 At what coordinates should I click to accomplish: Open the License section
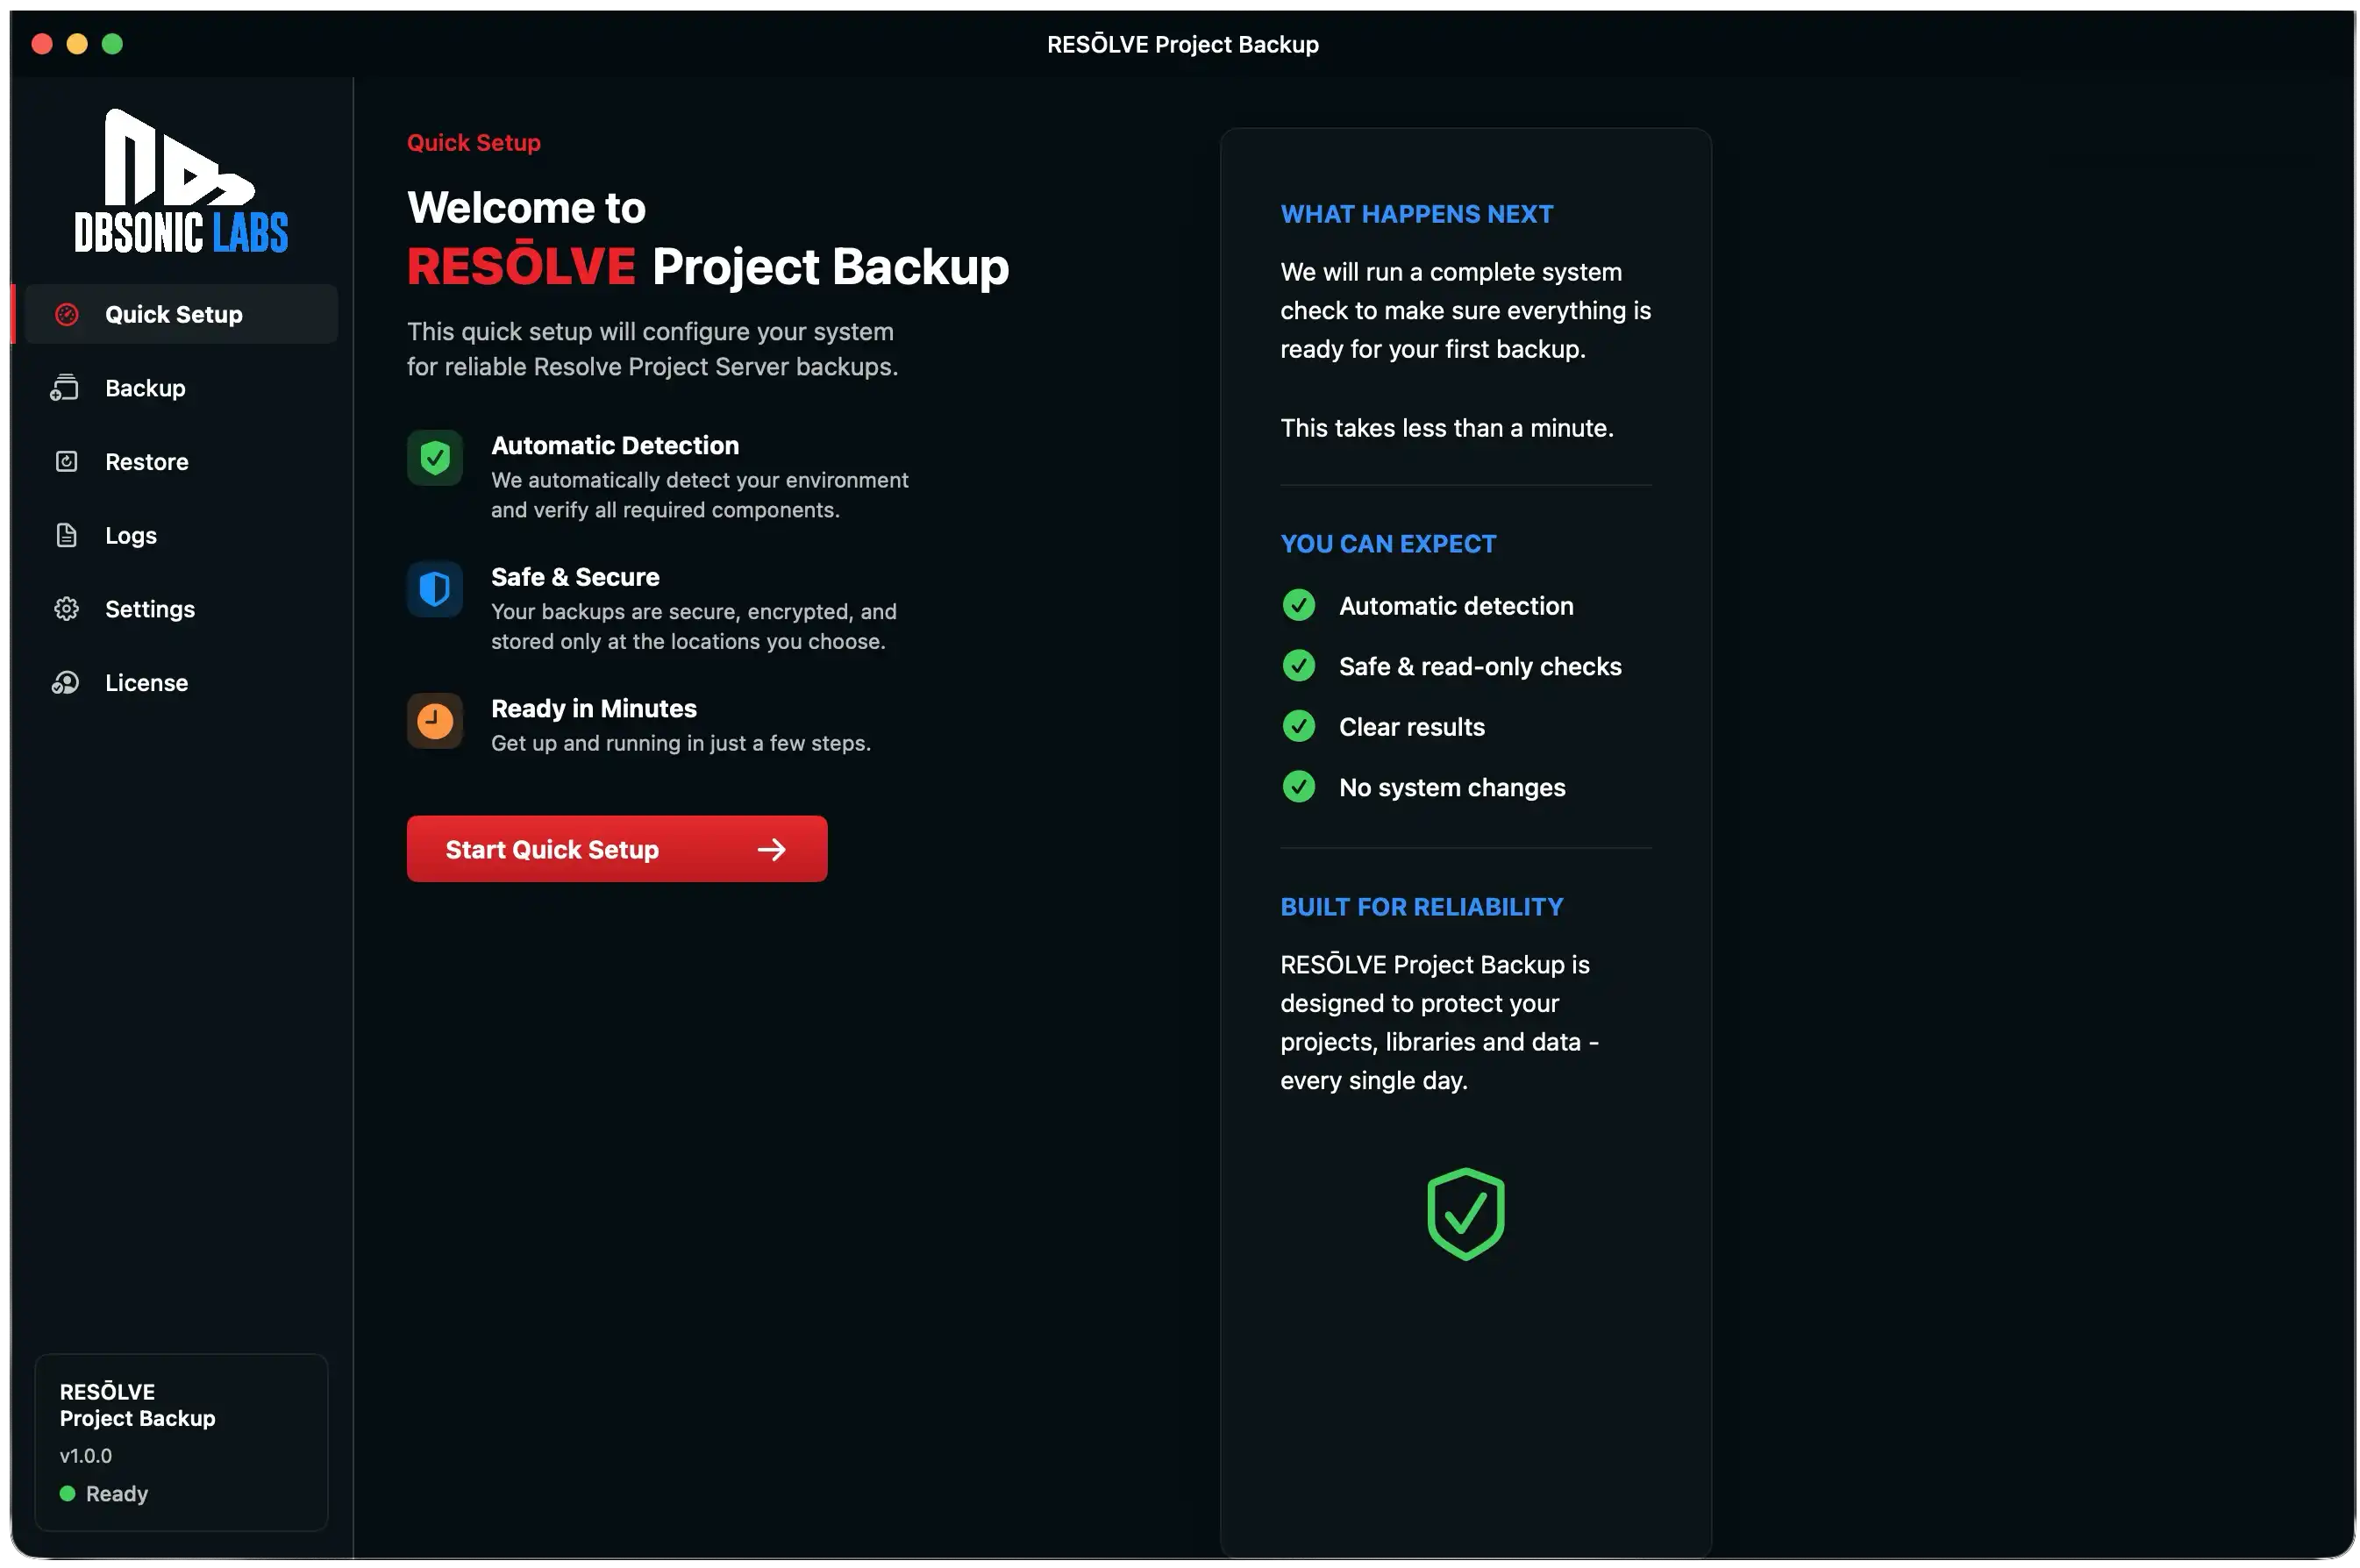point(181,683)
